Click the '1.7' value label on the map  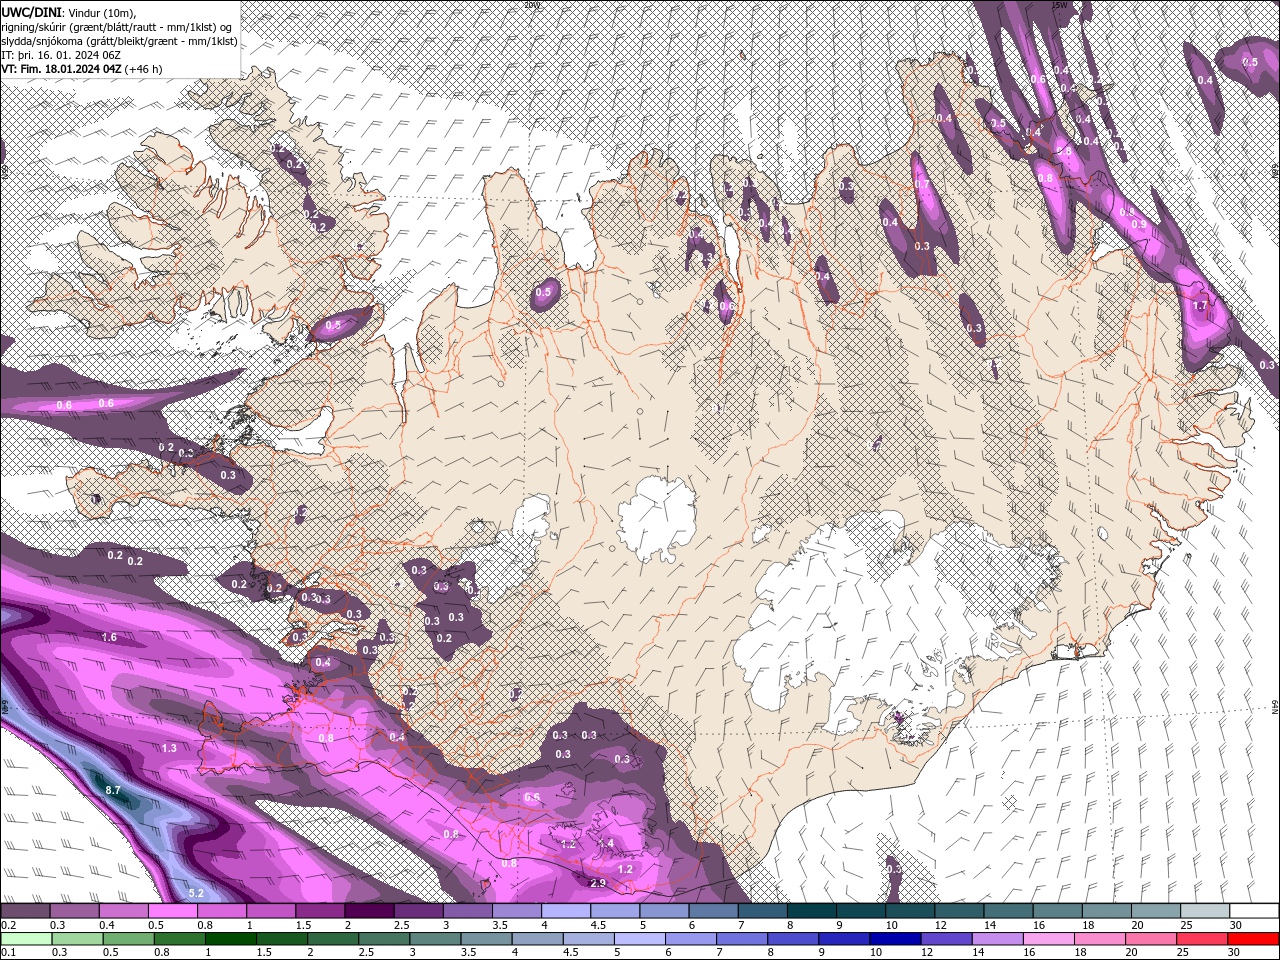1201,304
